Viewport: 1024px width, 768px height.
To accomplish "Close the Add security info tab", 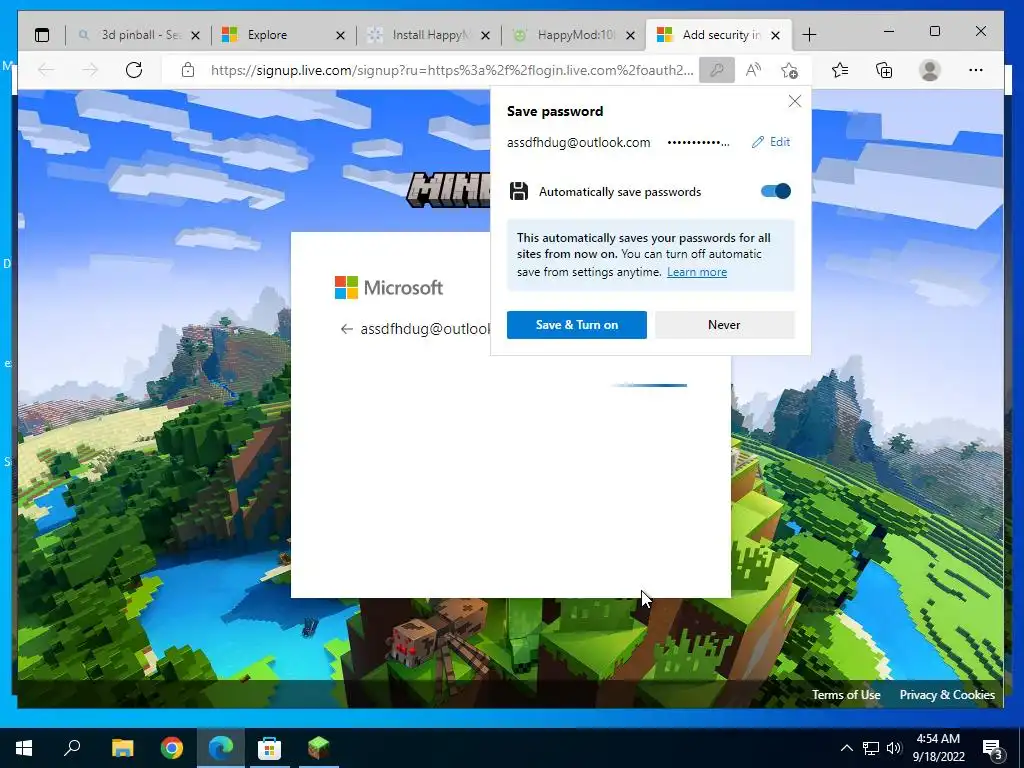I will [775, 36].
